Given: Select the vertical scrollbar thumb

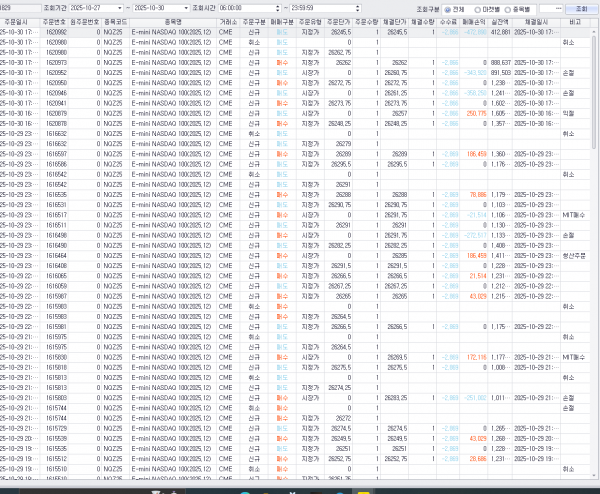Looking at the screenshot, I should (594, 92).
